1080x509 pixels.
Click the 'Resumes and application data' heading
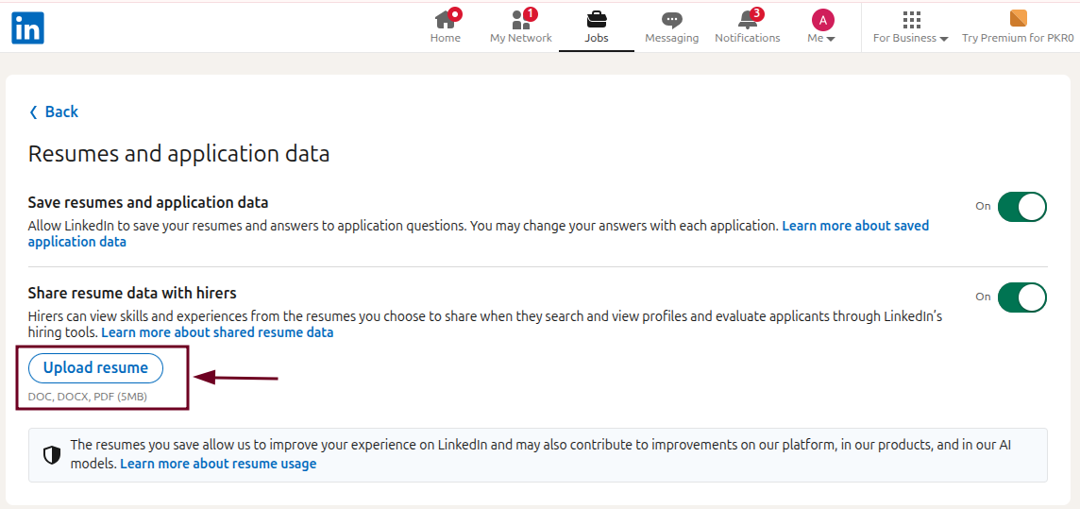coord(178,154)
